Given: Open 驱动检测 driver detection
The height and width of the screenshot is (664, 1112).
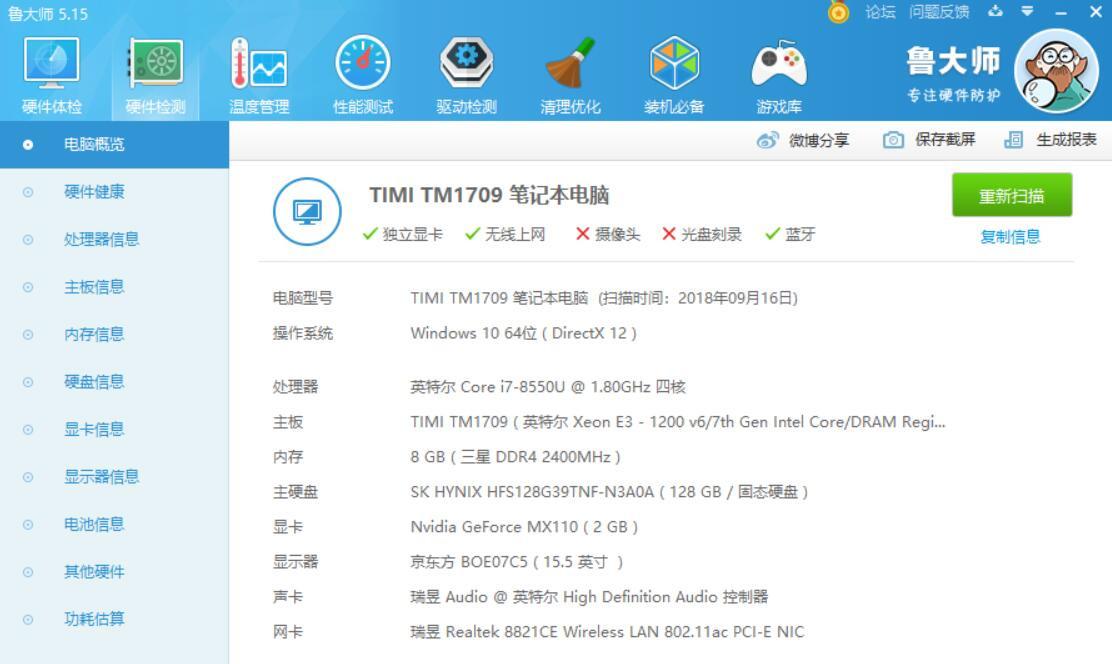Looking at the screenshot, I should click(x=466, y=76).
